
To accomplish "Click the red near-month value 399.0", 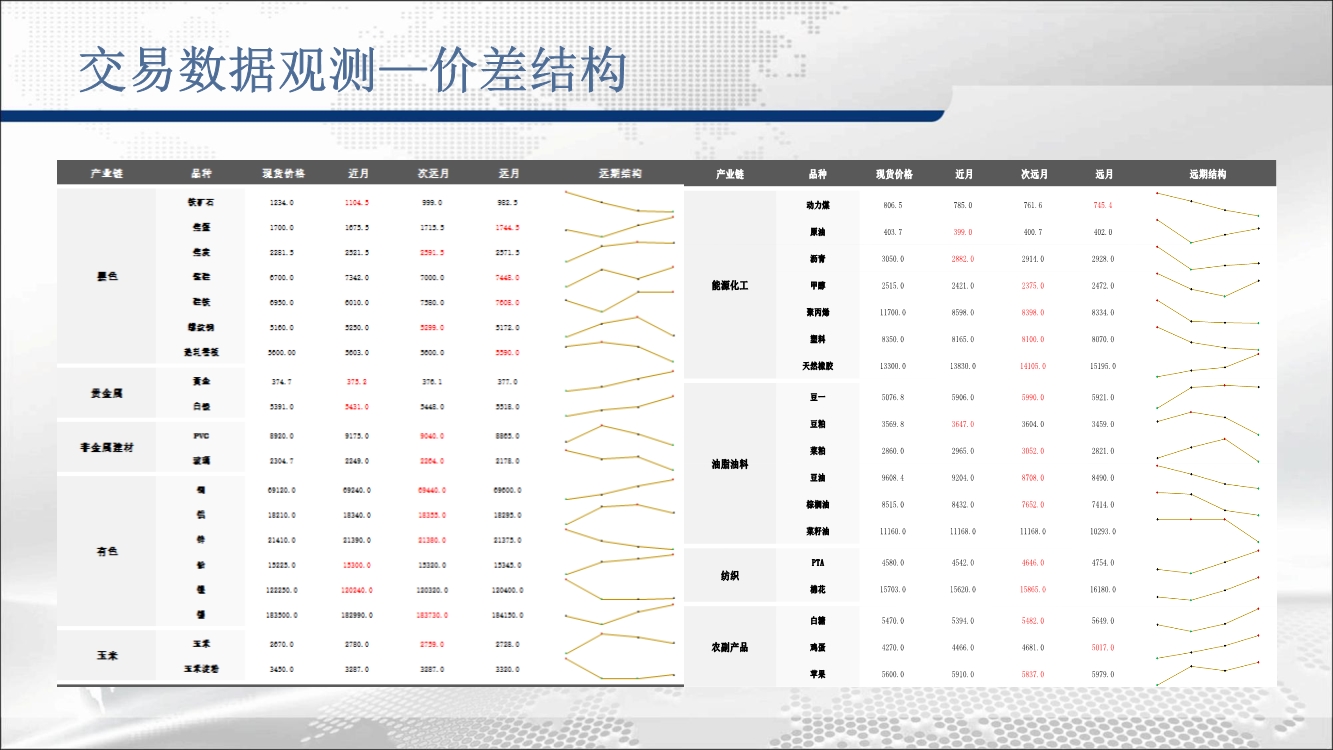I will click(963, 232).
